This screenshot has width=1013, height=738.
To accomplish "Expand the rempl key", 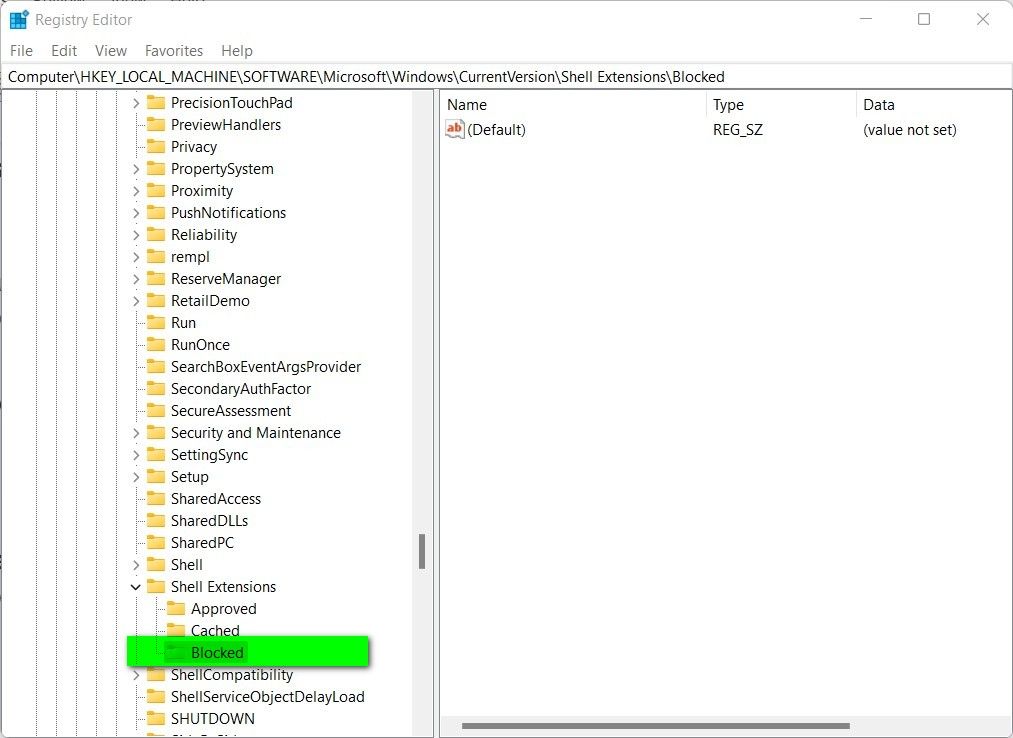I will click(x=136, y=257).
